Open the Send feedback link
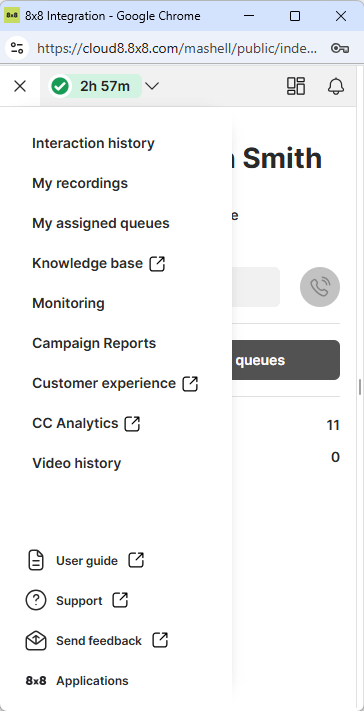The width and height of the screenshot is (364, 711). [99, 641]
